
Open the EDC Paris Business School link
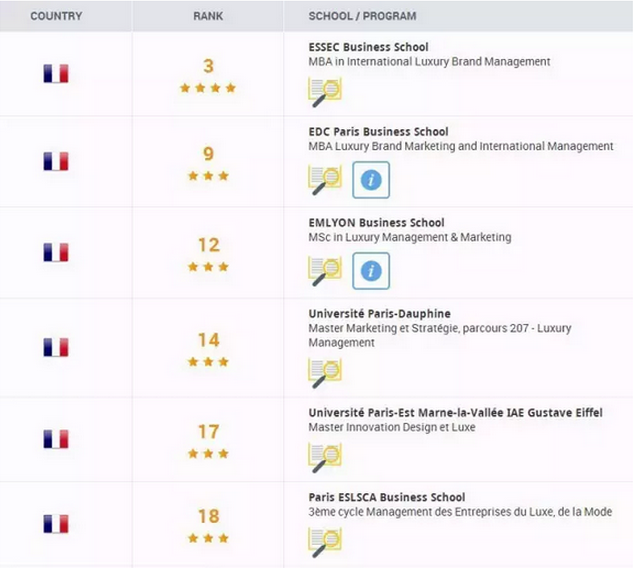[378, 131]
